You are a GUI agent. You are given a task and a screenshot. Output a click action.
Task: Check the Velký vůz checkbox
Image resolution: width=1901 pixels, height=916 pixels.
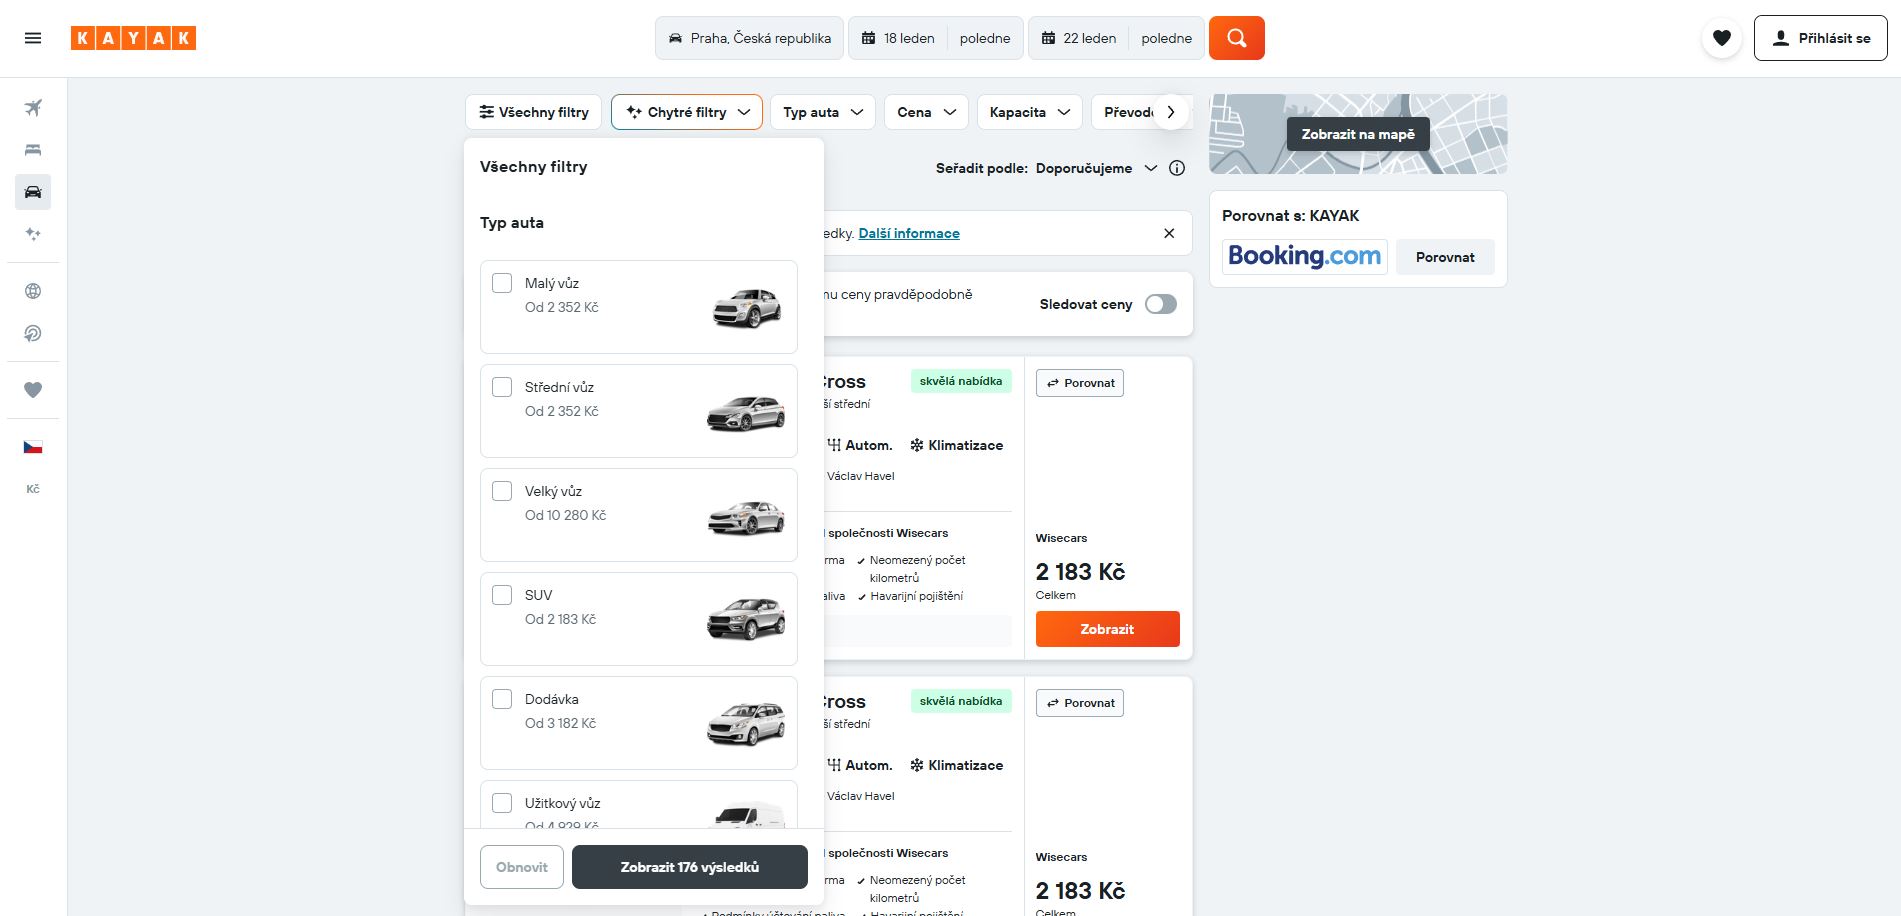(502, 491)
